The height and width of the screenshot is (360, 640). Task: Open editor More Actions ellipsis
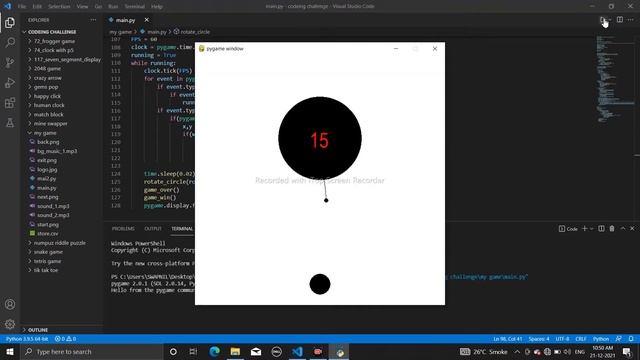click(x=631, y=20)
